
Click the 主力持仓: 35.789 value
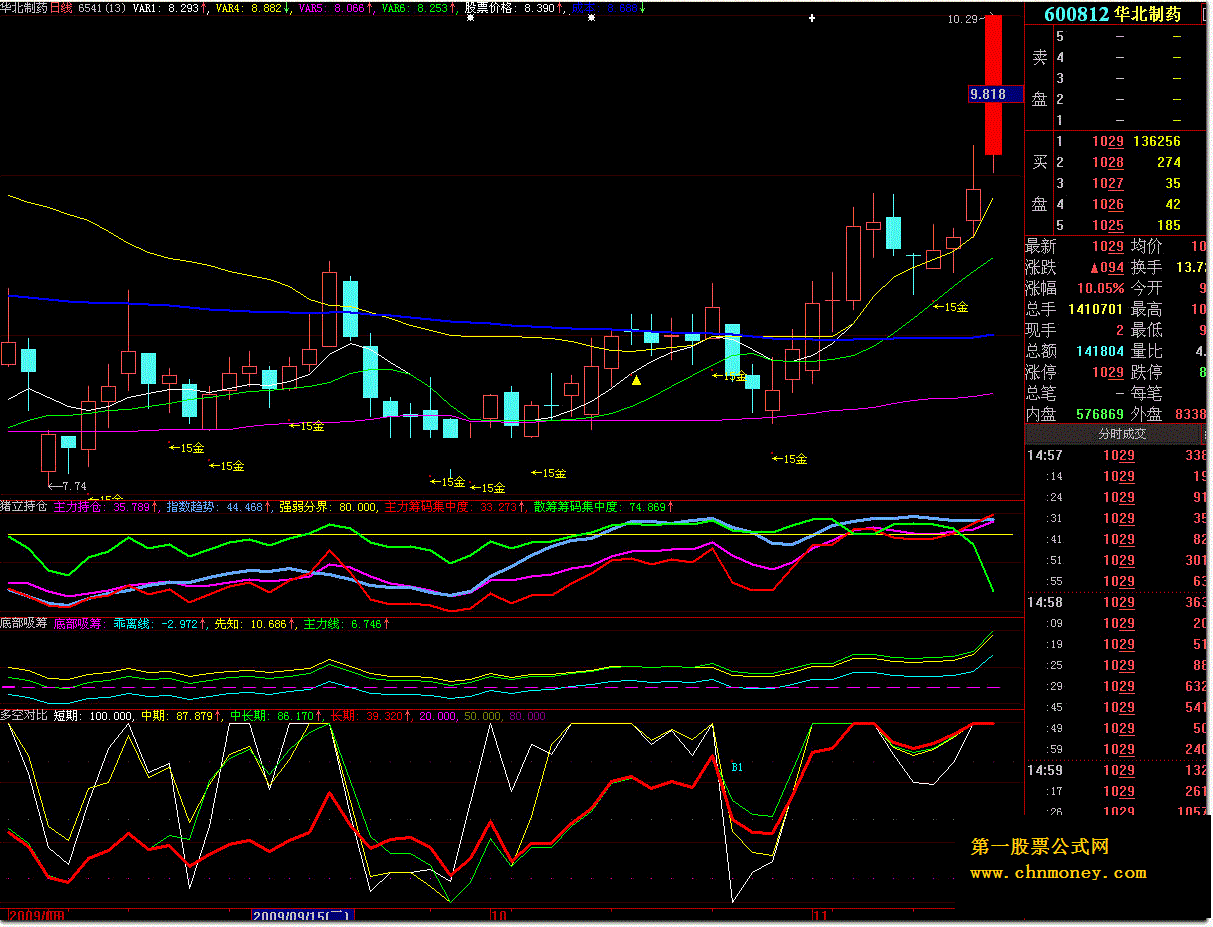(x=105, y=507)
